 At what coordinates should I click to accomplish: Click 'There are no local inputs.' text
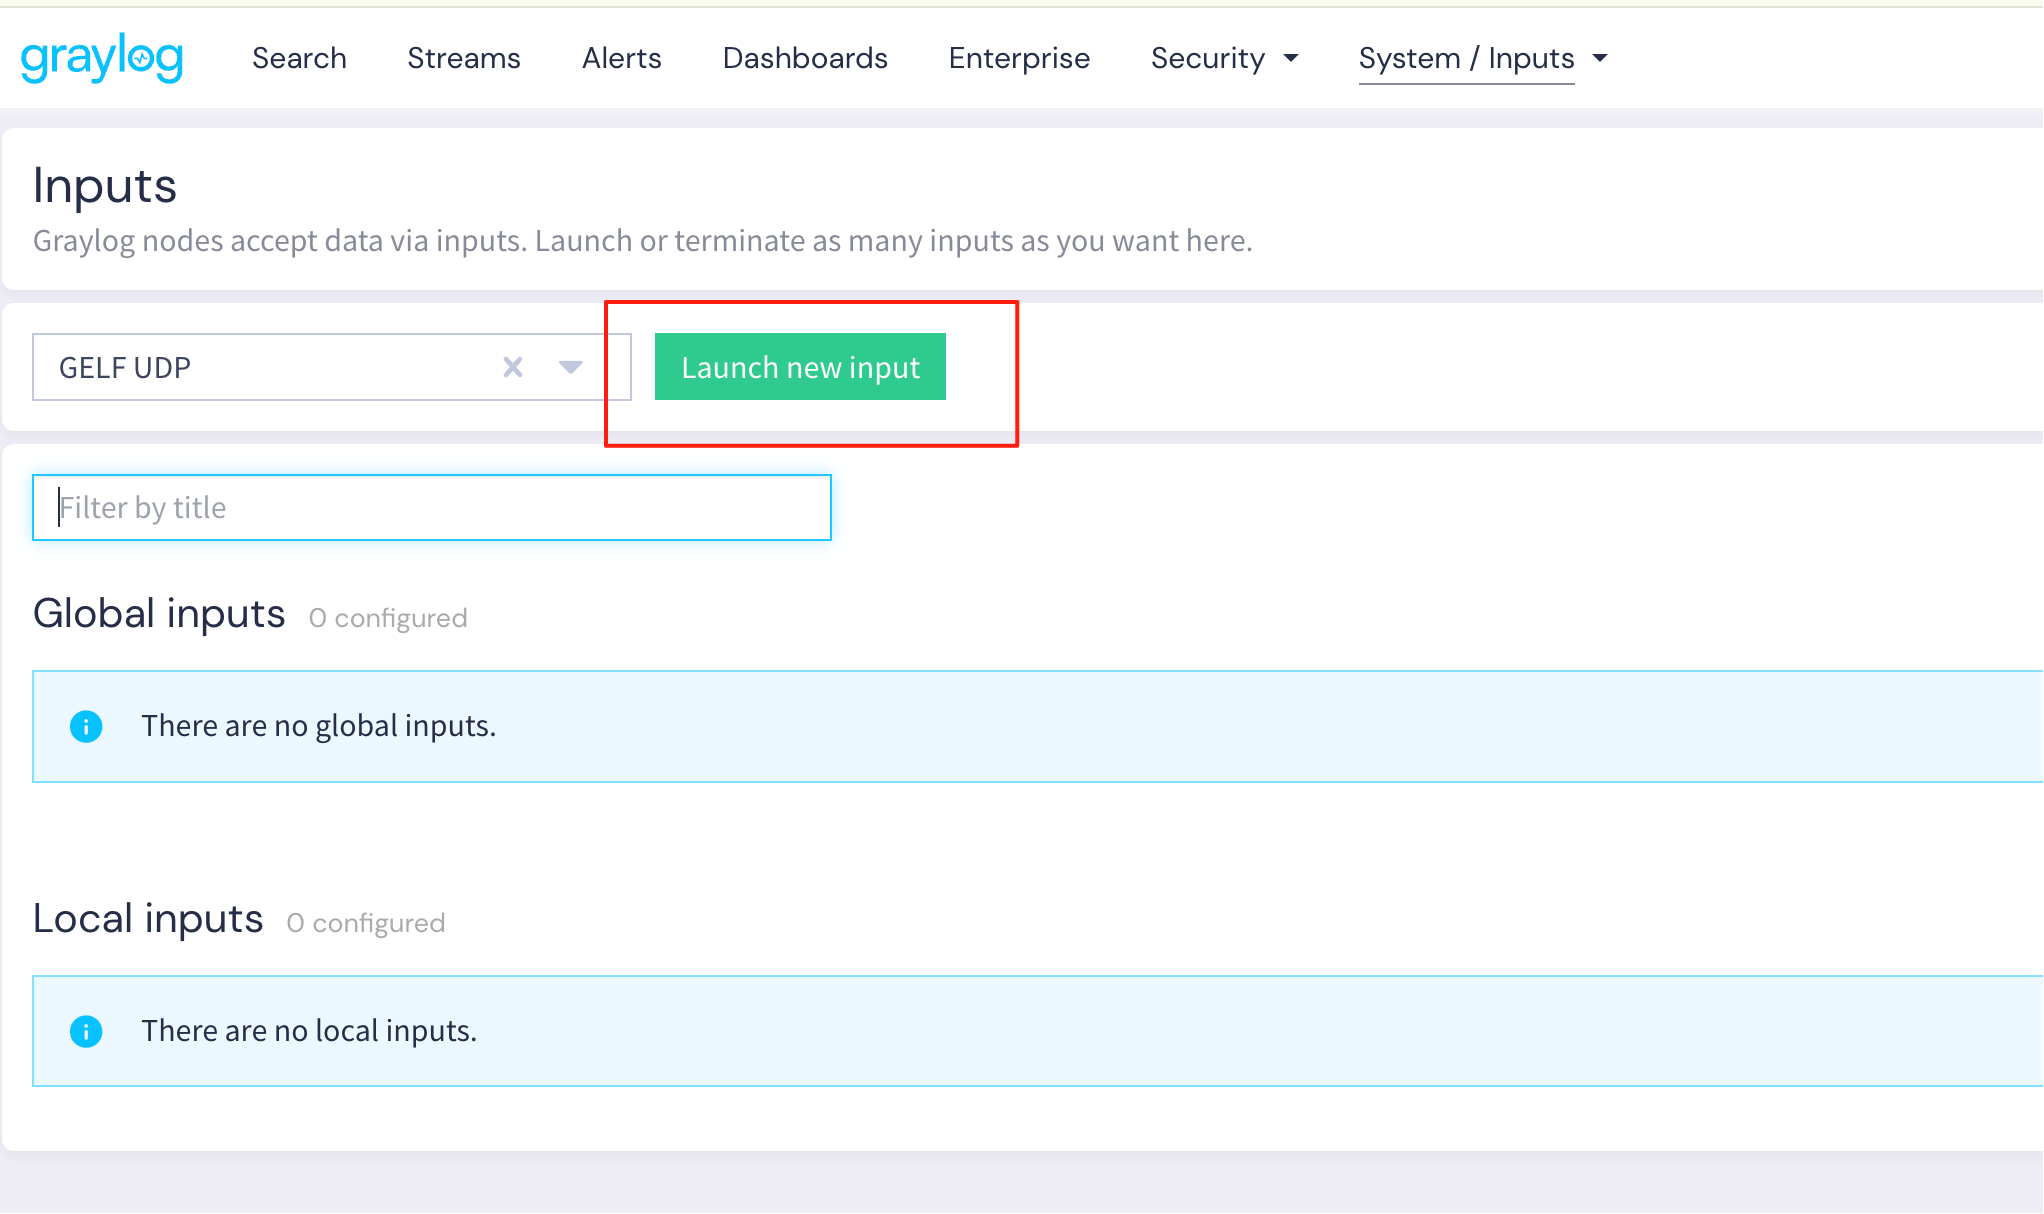309,1031
